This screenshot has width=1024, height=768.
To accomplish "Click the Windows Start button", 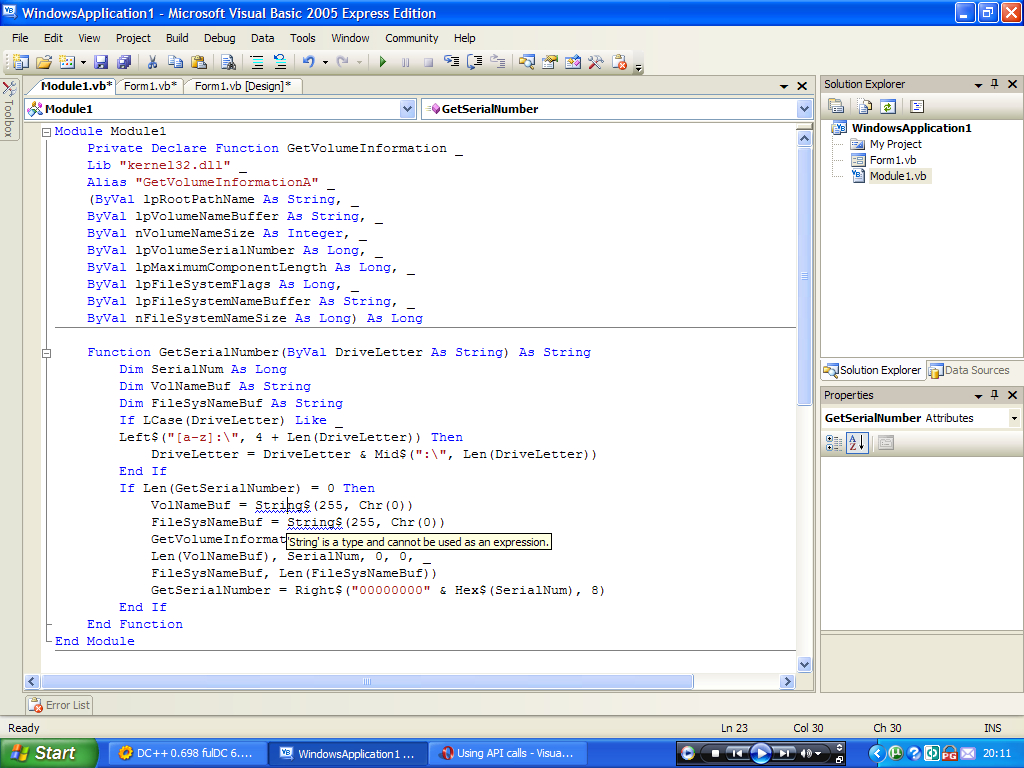I will point(48,753).
